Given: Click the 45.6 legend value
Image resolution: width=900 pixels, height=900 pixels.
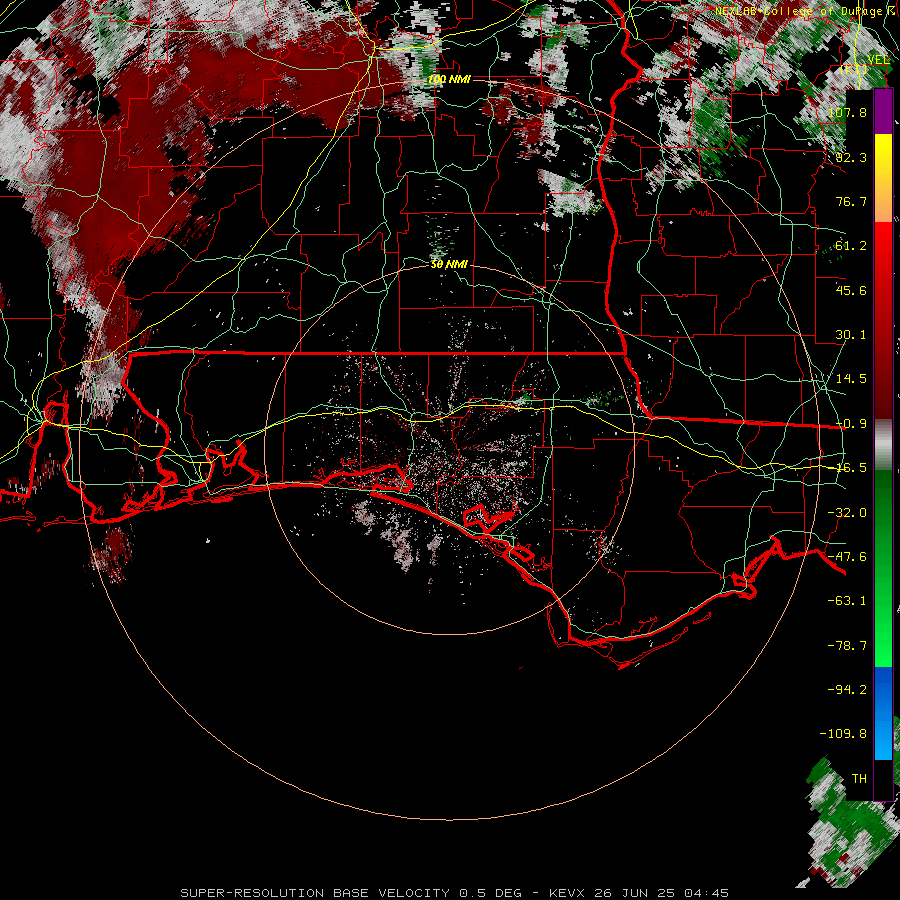Looking at the screenshot, I should click(x=851, y=290).
